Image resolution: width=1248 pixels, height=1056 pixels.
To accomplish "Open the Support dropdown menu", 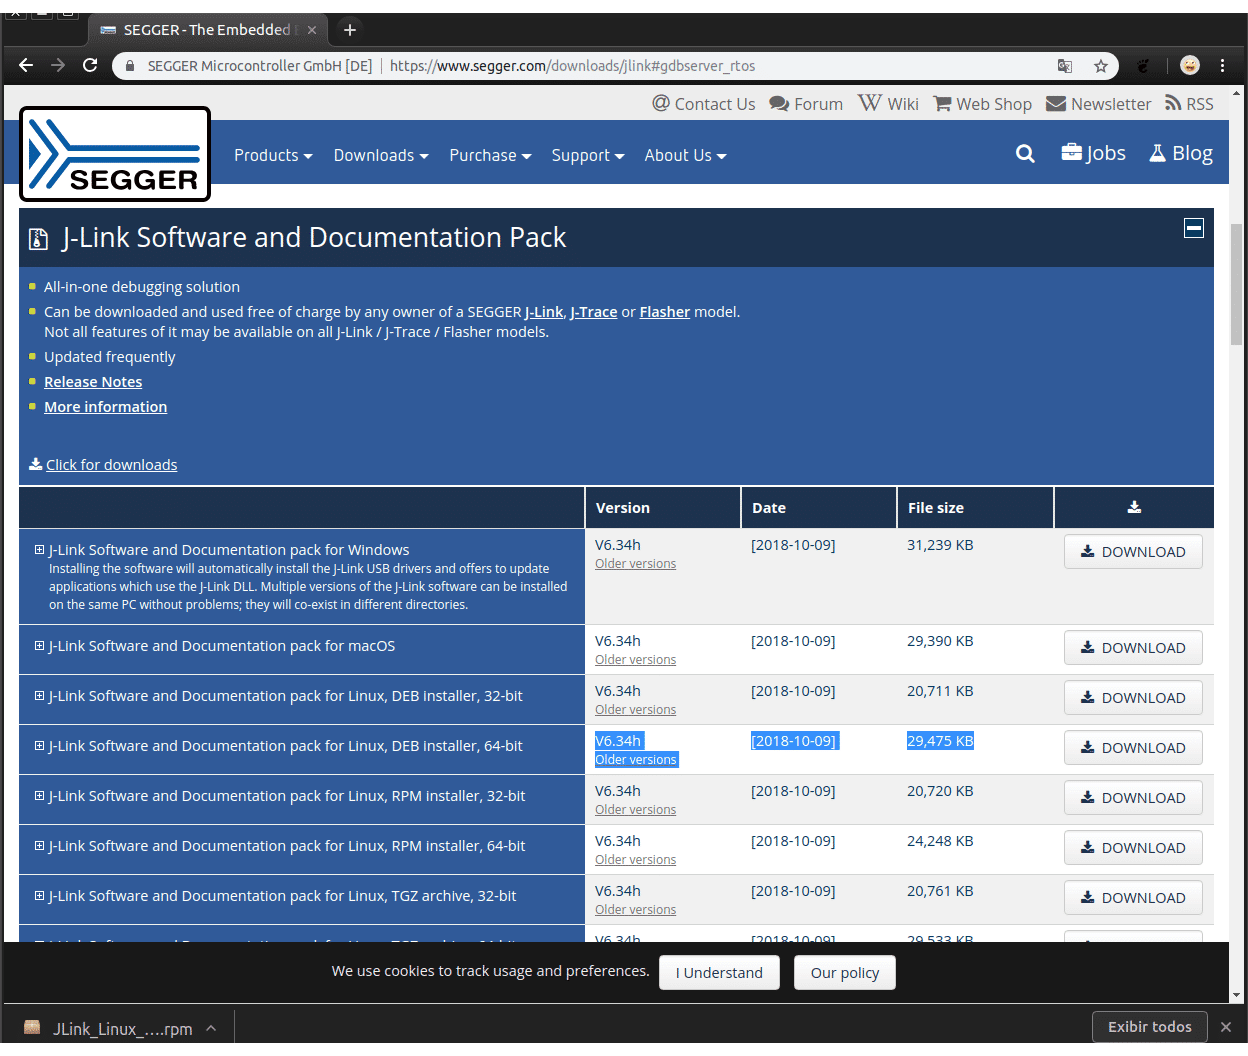I will click(x=588, y=155).
